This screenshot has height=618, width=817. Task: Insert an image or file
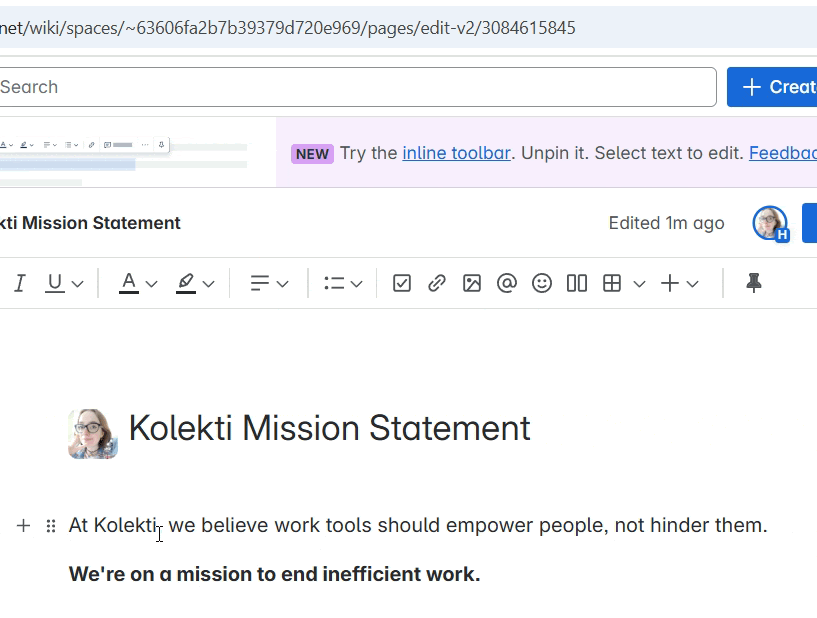coord(472,283)
